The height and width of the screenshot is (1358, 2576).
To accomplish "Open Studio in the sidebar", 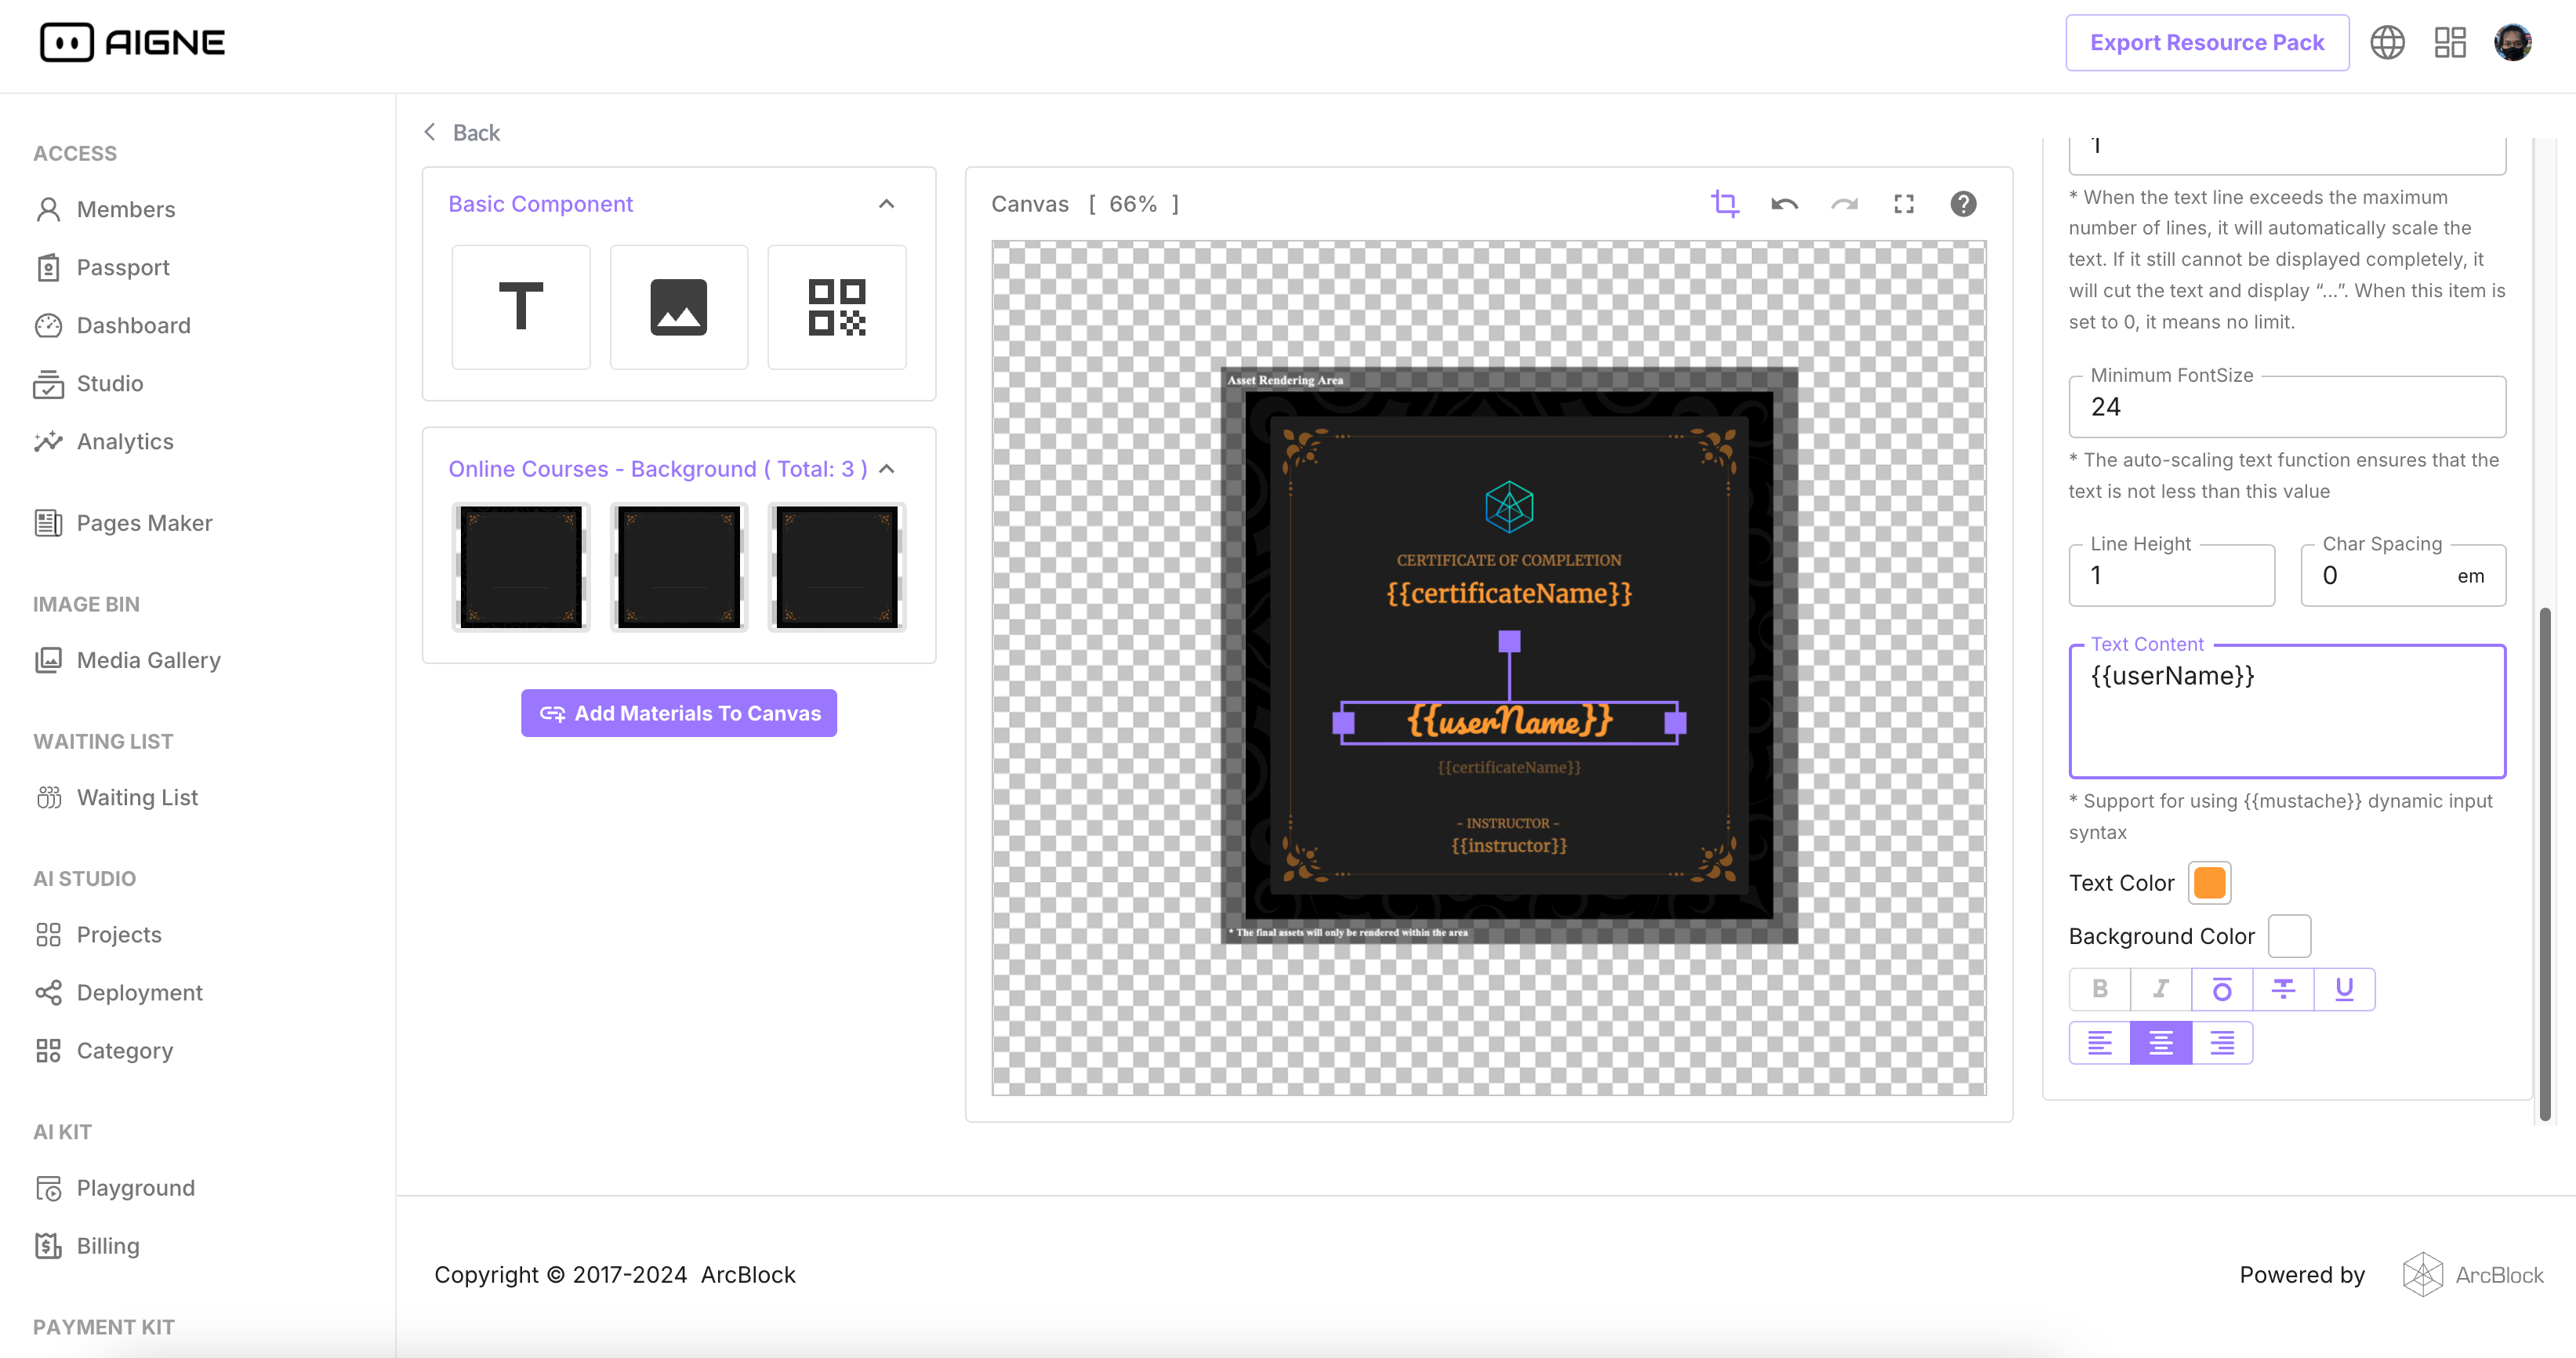I will [x=109, y=383].
